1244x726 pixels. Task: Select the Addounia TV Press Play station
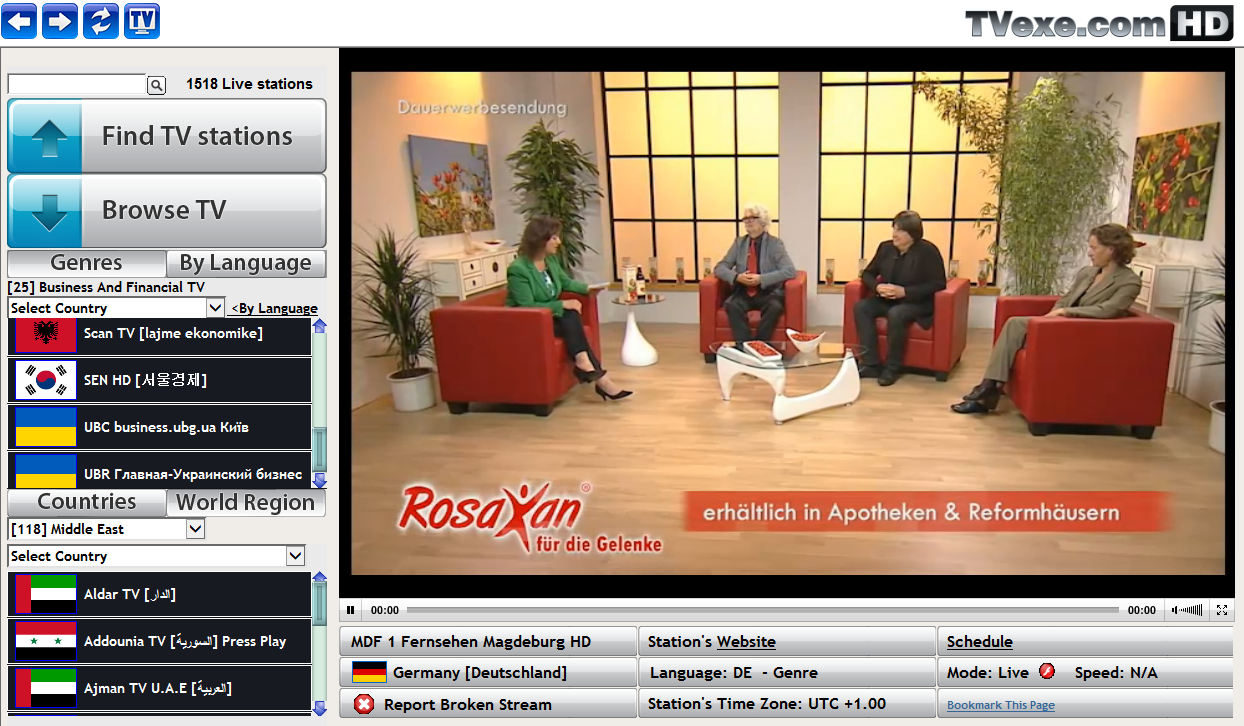(x=160, y=641)
